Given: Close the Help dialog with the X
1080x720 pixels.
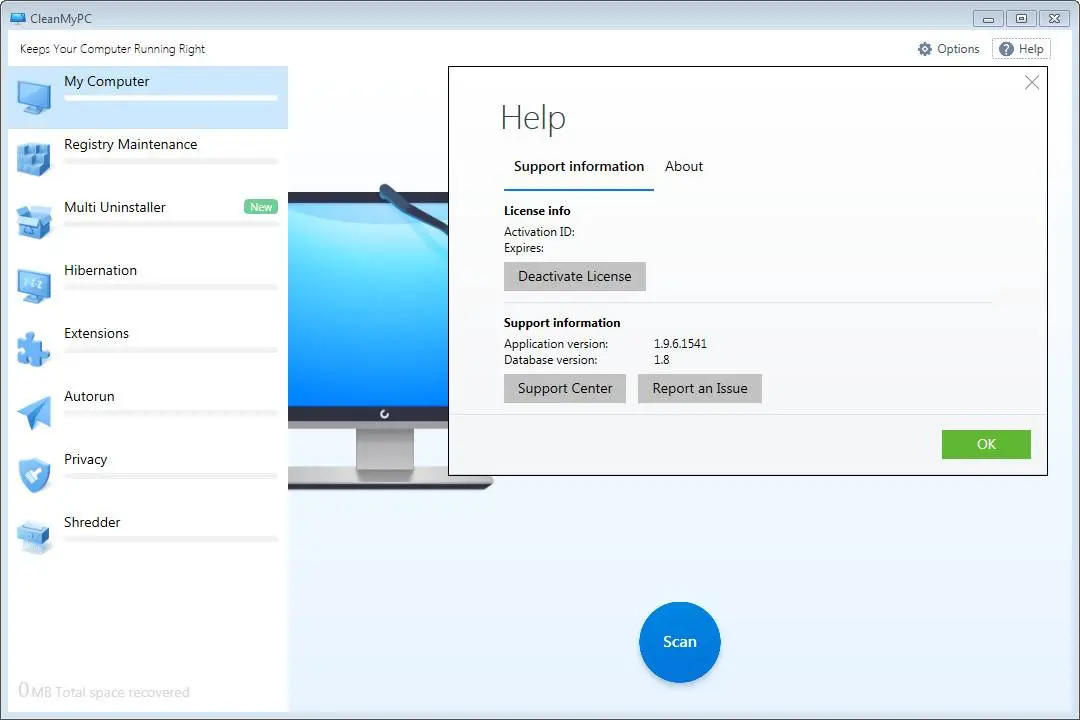Looking at the screenshot, I should [x=1032, y=83].
